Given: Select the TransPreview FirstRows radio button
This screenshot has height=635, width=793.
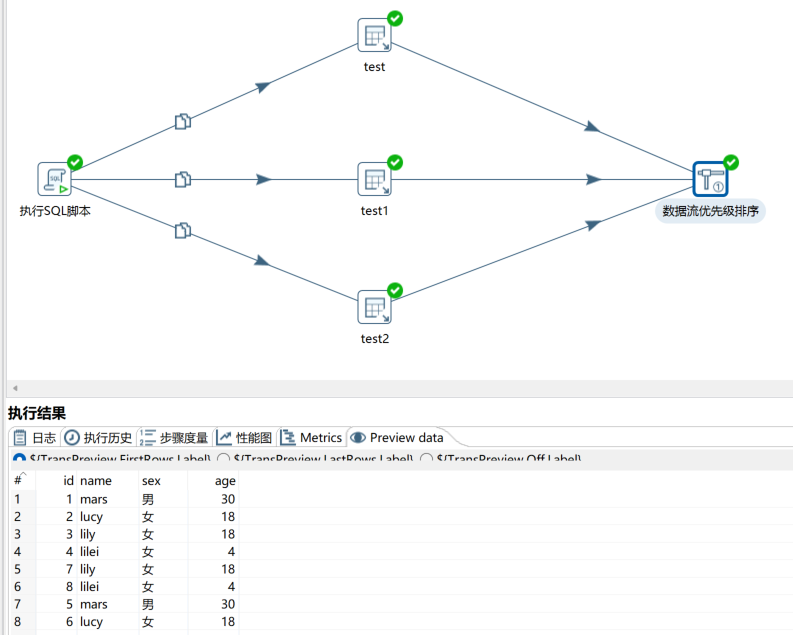Looking at the screenshot, I should [18, 459].
